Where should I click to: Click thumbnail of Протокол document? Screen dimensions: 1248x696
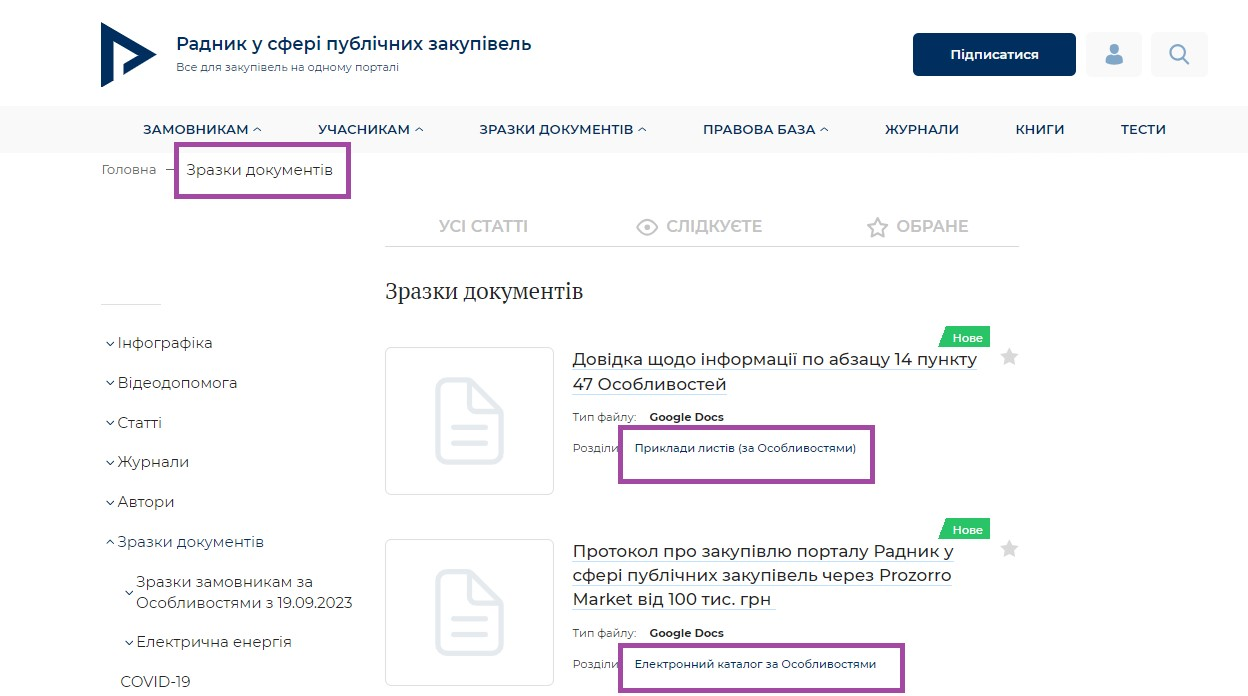click(469, 612)
